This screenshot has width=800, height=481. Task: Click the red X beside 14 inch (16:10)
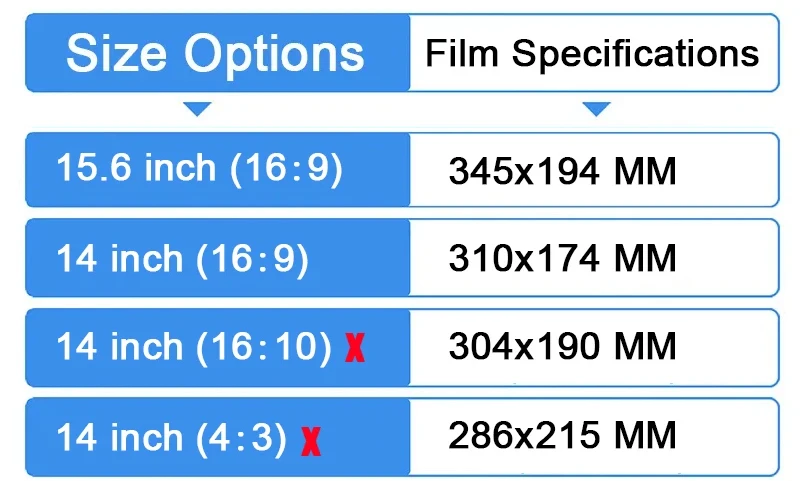click(x=355, y=347)
